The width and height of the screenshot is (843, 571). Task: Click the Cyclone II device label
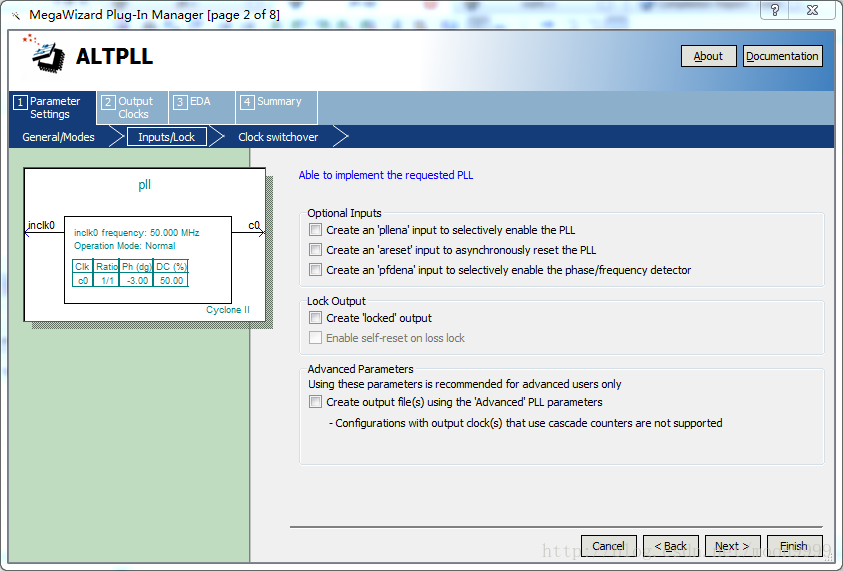point(228,310)
